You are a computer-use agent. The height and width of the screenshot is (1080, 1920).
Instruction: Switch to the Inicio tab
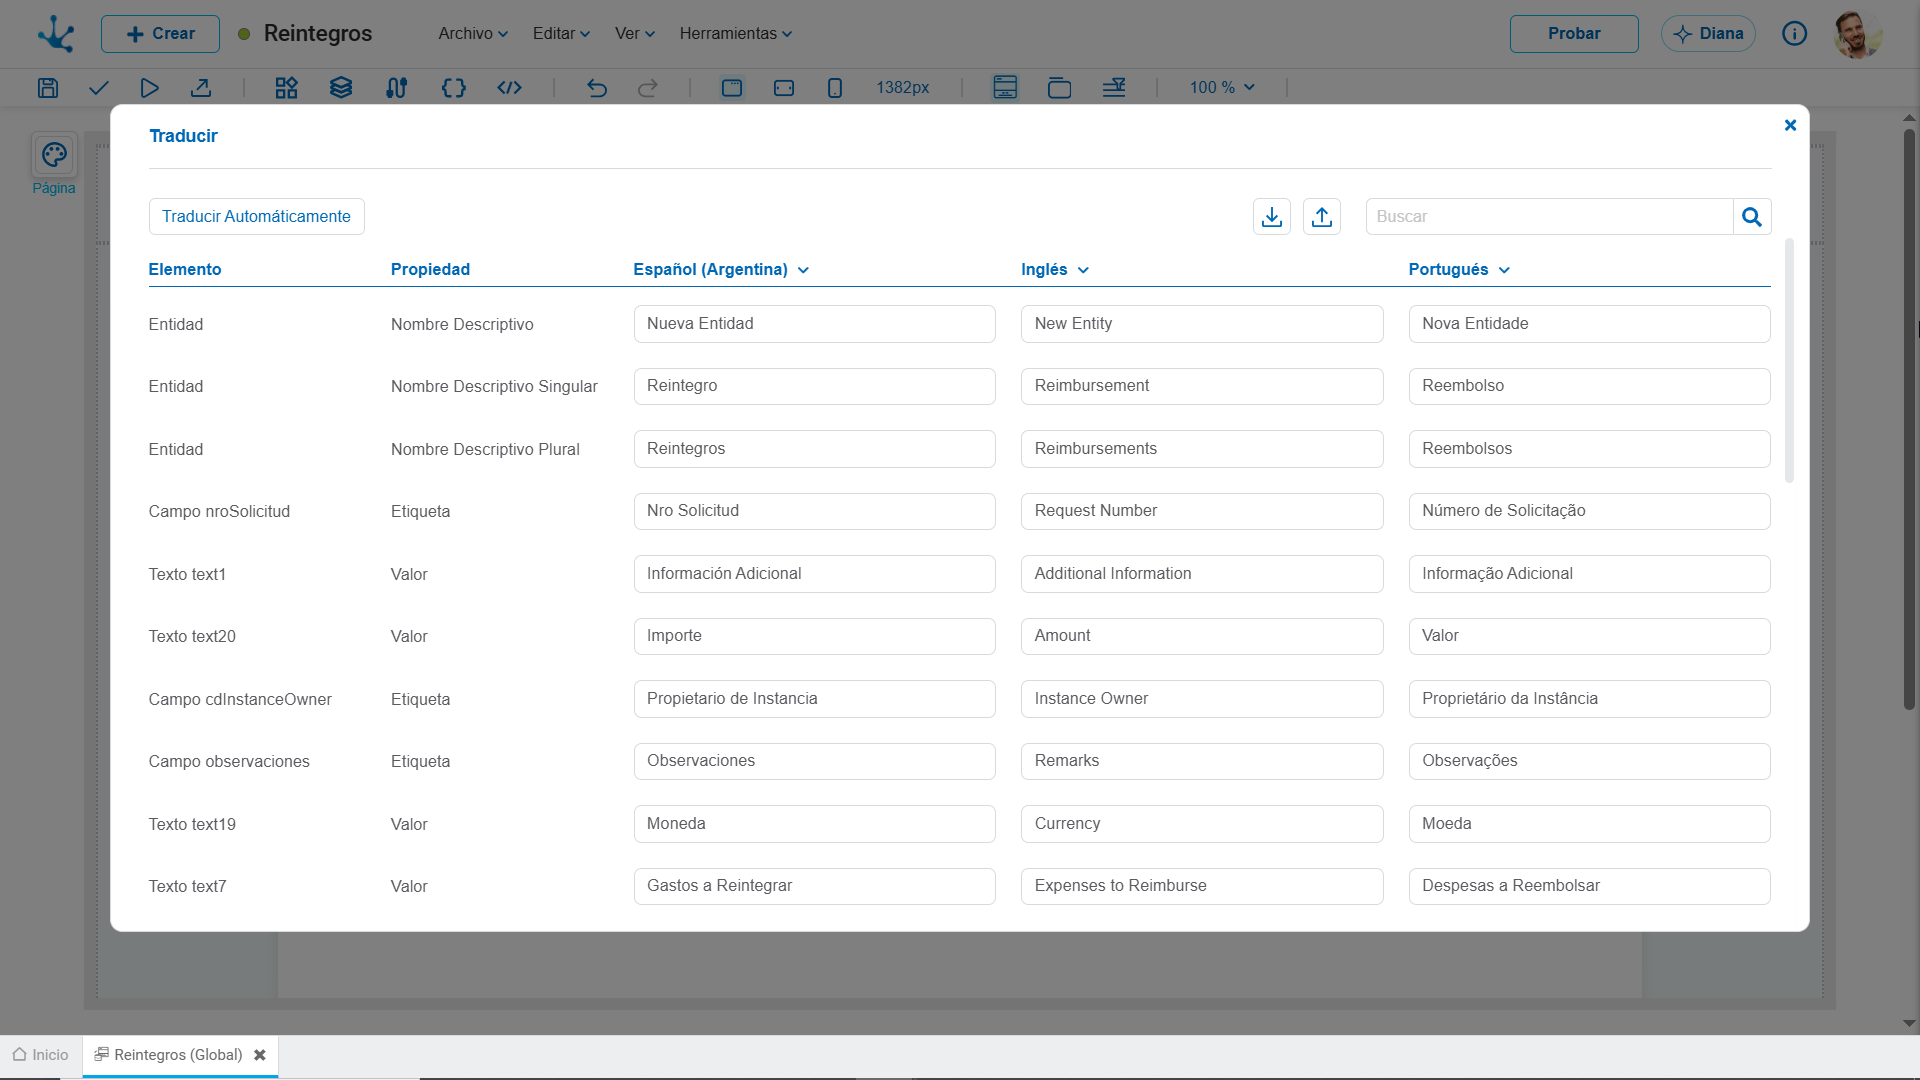point(41,1055)
